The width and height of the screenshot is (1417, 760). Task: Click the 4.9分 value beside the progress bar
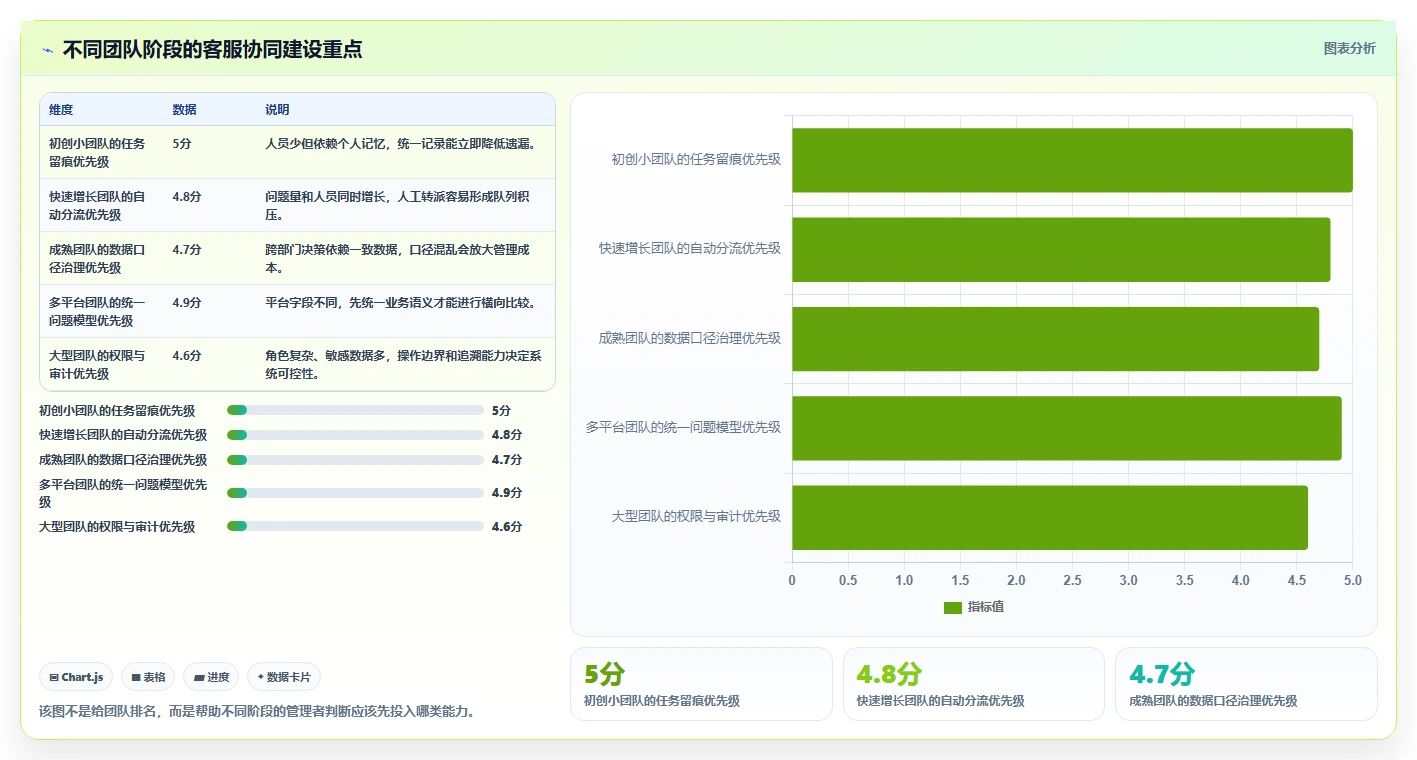point(507,493)
